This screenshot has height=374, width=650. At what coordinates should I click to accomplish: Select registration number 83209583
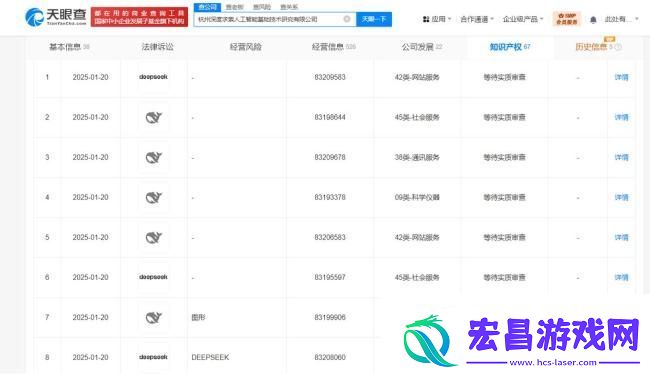point(330,77)
